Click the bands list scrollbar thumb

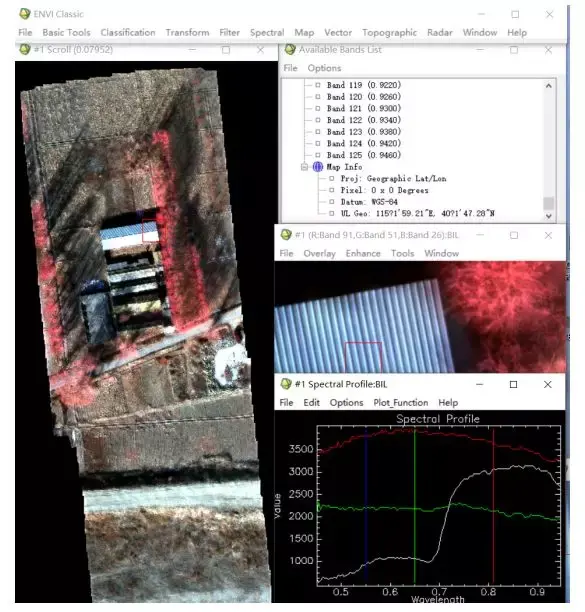pos(549,203)
